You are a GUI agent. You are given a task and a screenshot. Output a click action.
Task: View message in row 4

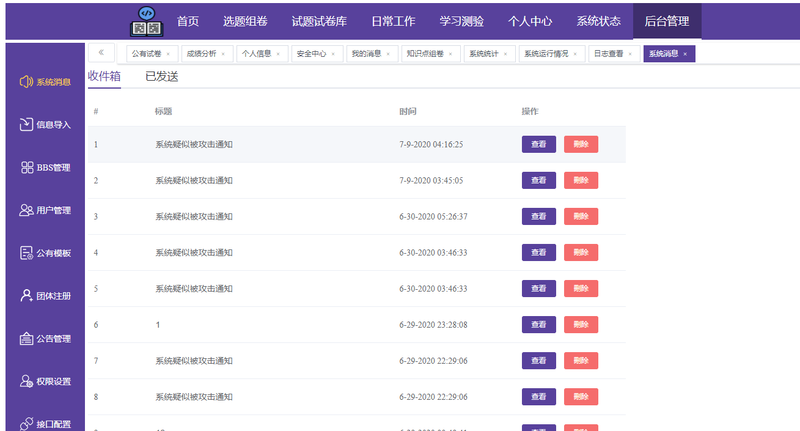(539, 252)
